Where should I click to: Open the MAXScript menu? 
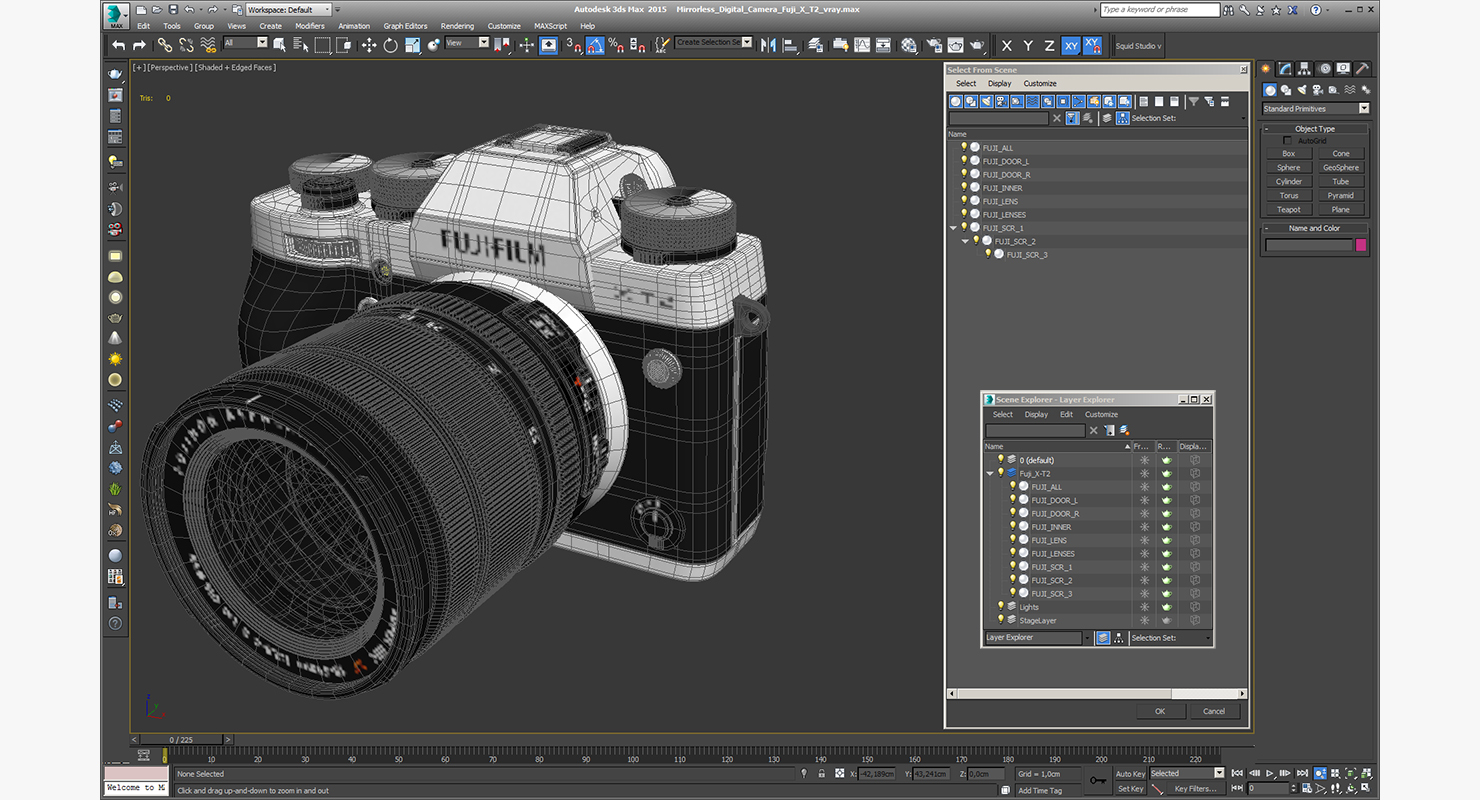(x=550, y=26)
